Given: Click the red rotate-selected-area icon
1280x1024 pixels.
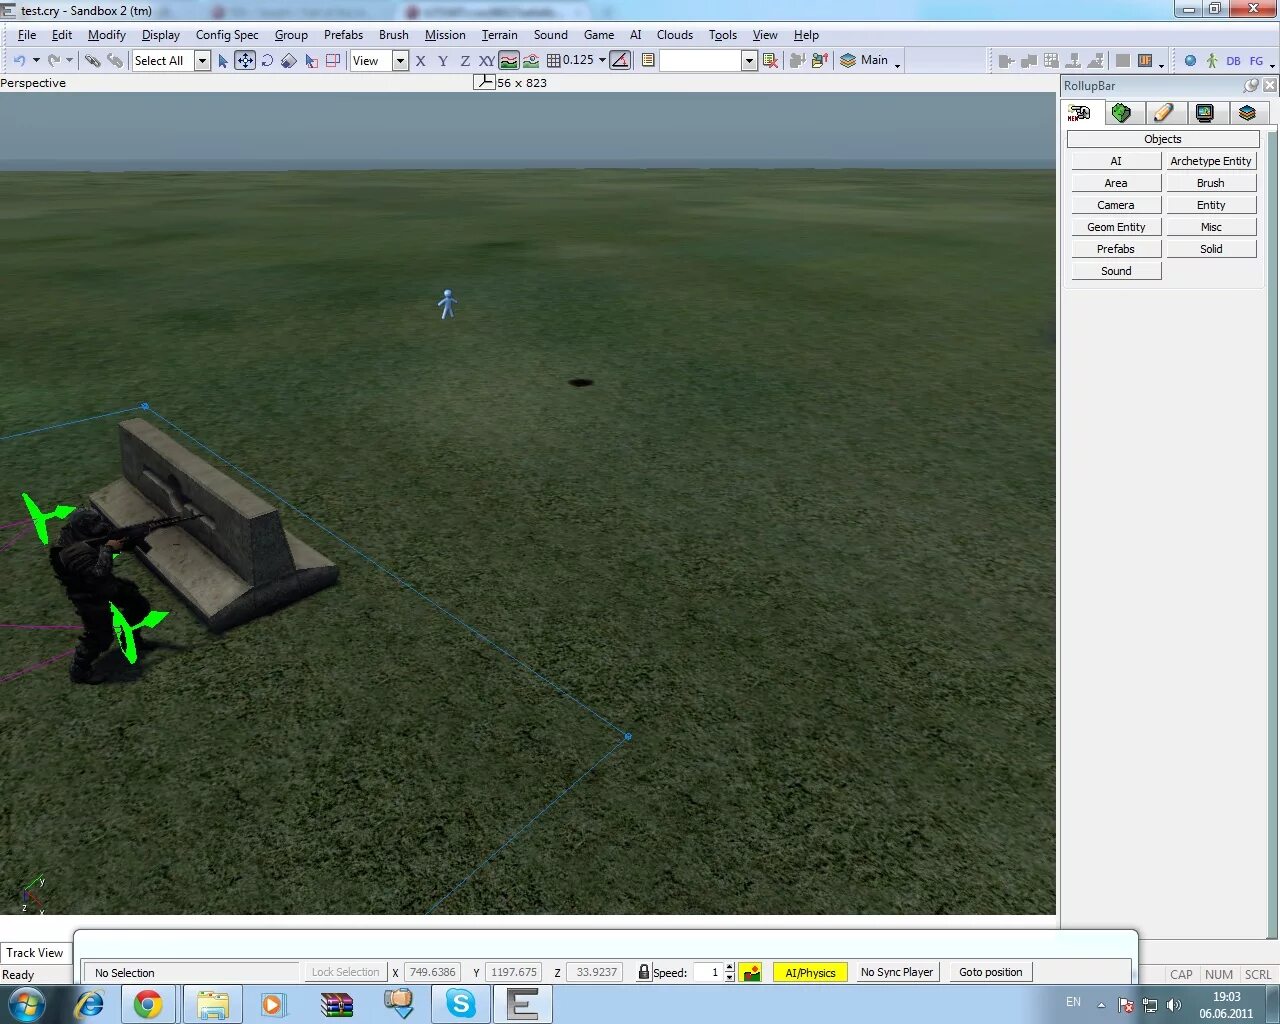Looking at the screenshot, I should (x=333, y=61).
